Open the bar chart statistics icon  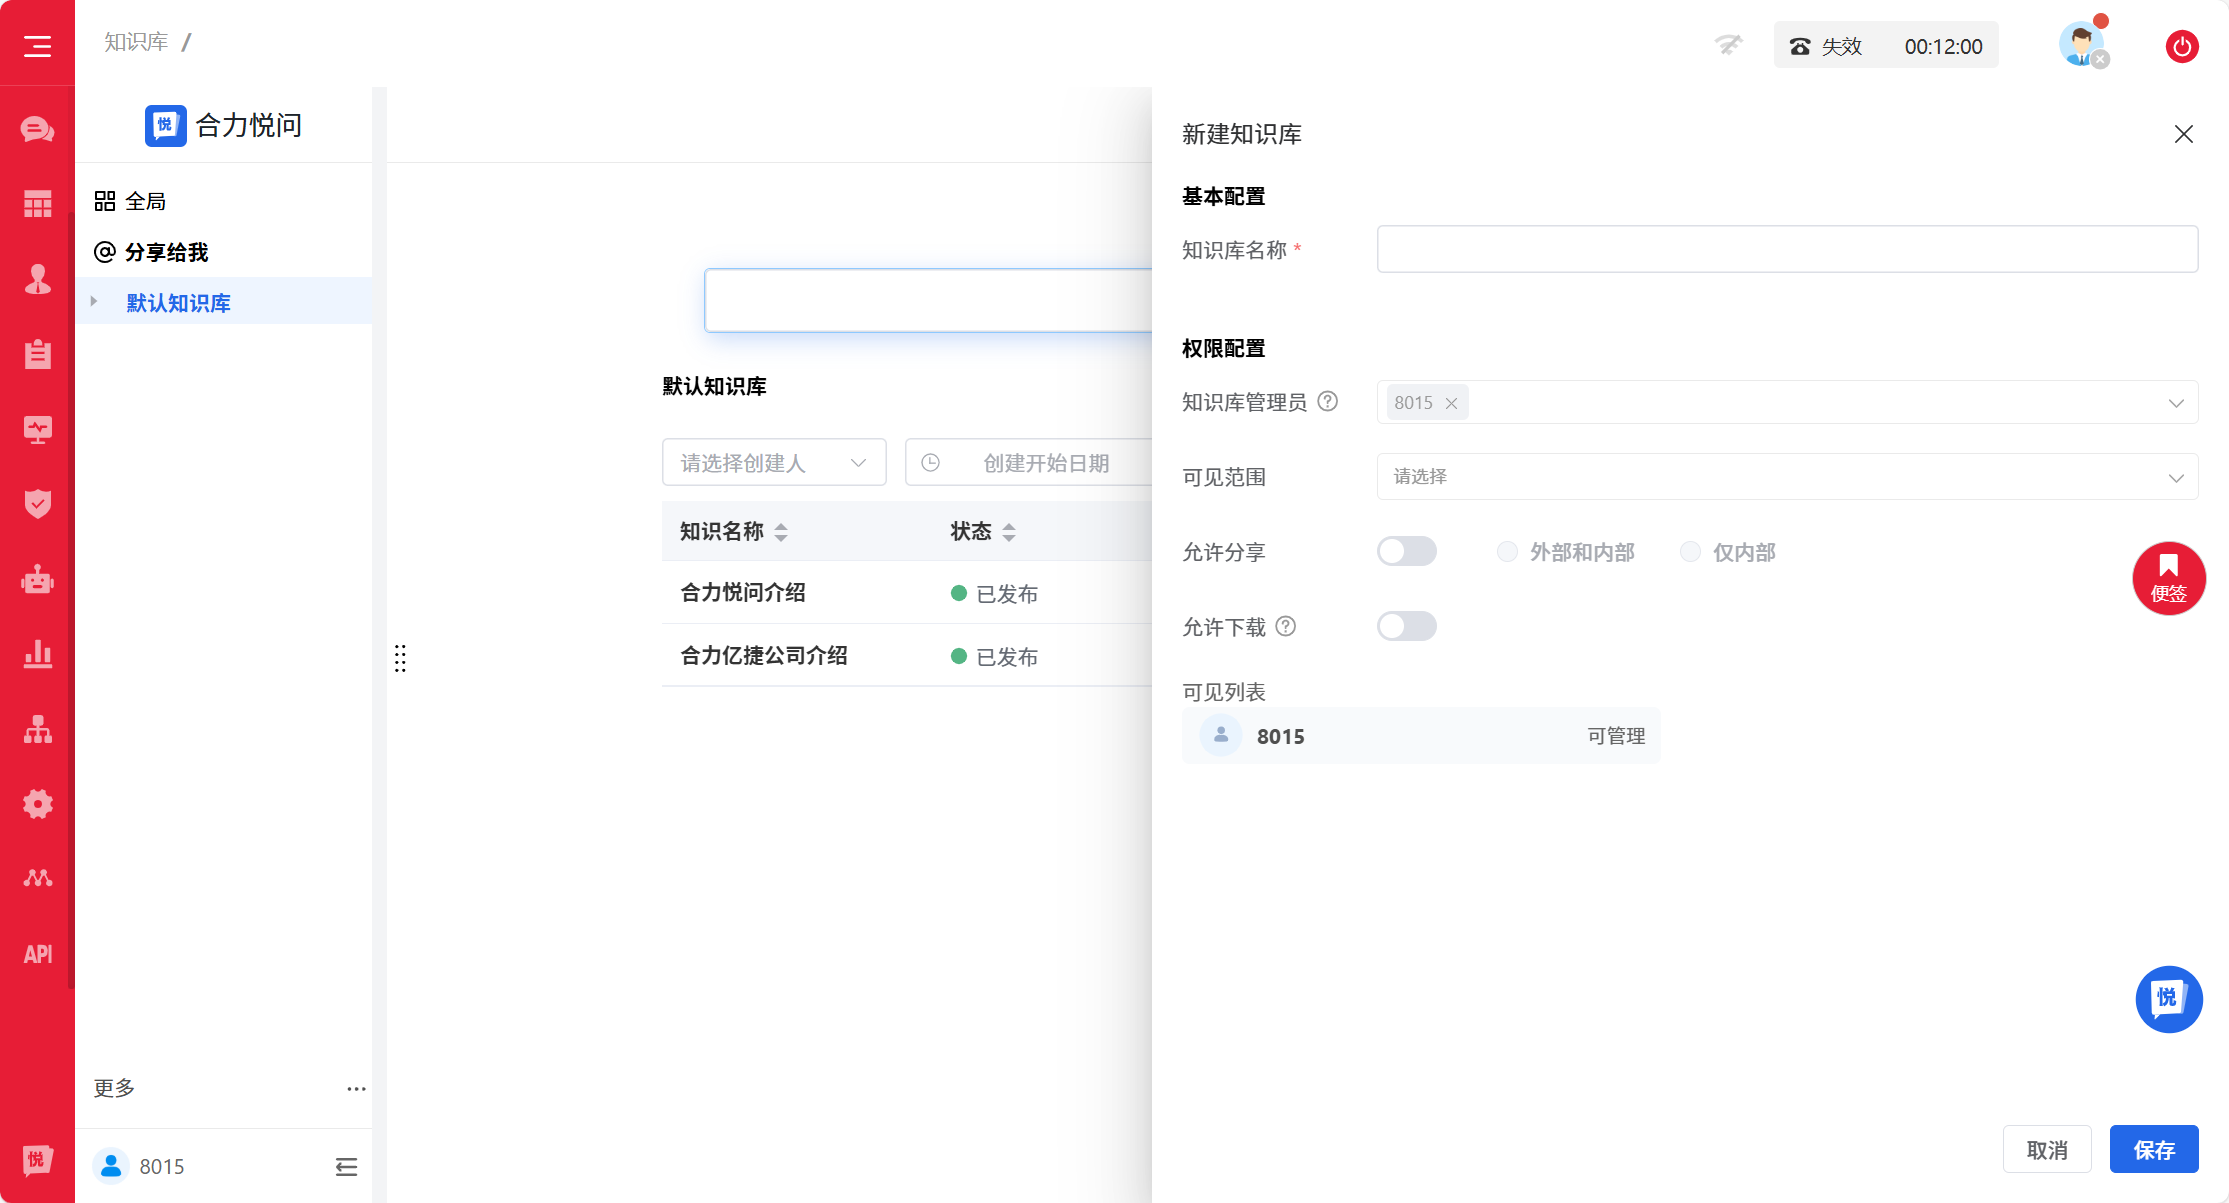click(37, 654)
